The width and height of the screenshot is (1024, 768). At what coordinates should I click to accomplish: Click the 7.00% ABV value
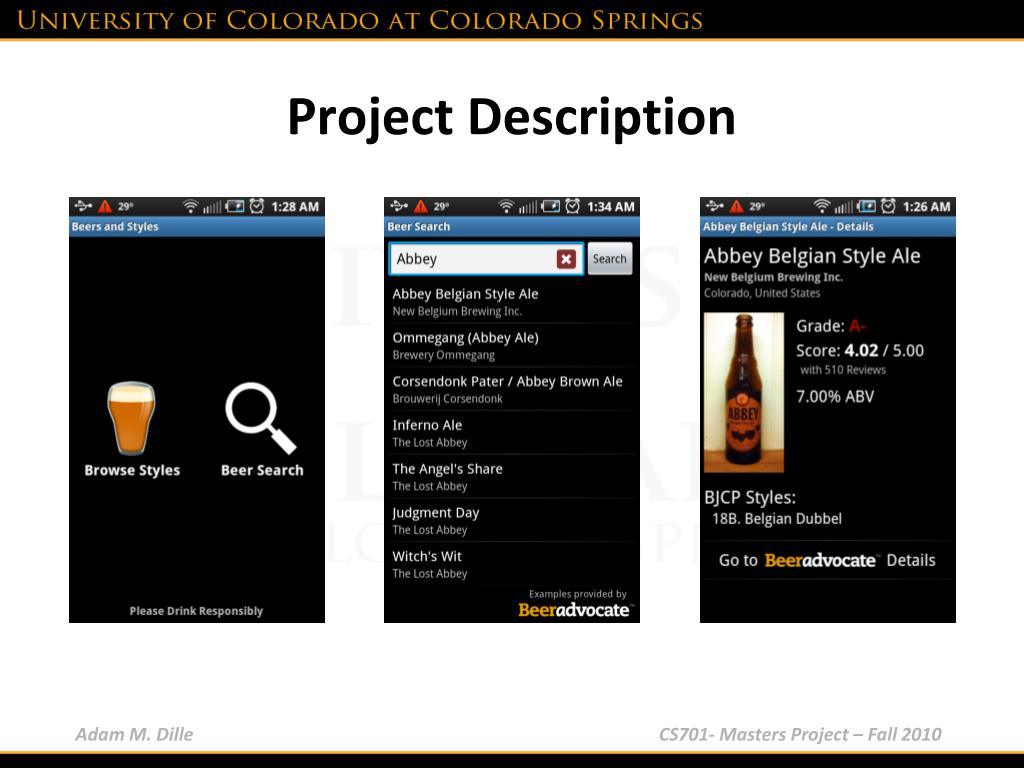[x=835, y=396]
